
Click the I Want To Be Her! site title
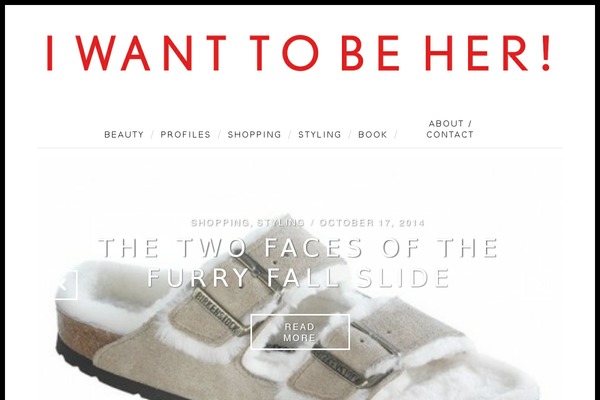click(299, 53)
